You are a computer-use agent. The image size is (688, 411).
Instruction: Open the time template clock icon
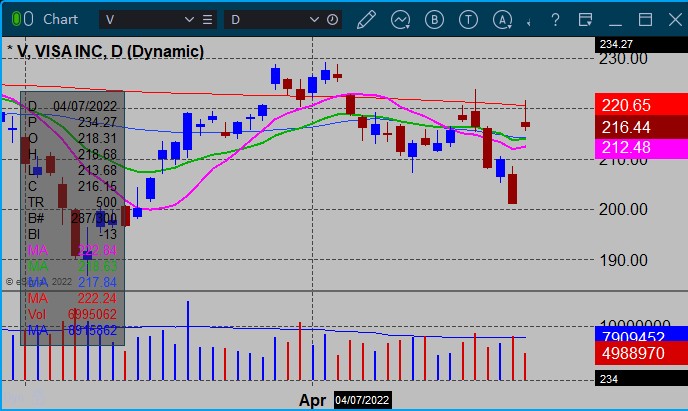pyautogui.click(x=333, y=20)
